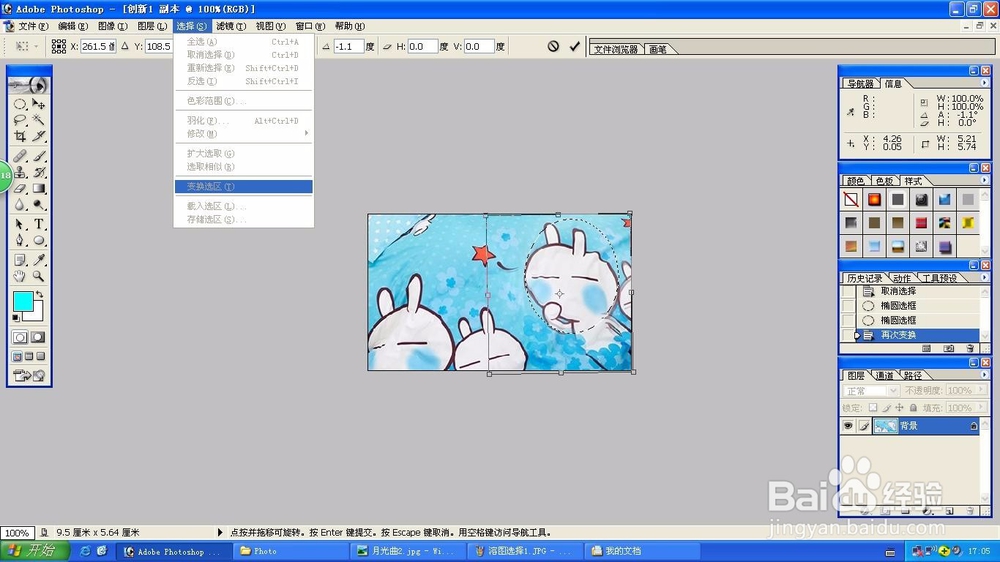Choose the Healing Brush tool
Screen dimensions: 1000x562
[x=20, y=156]
